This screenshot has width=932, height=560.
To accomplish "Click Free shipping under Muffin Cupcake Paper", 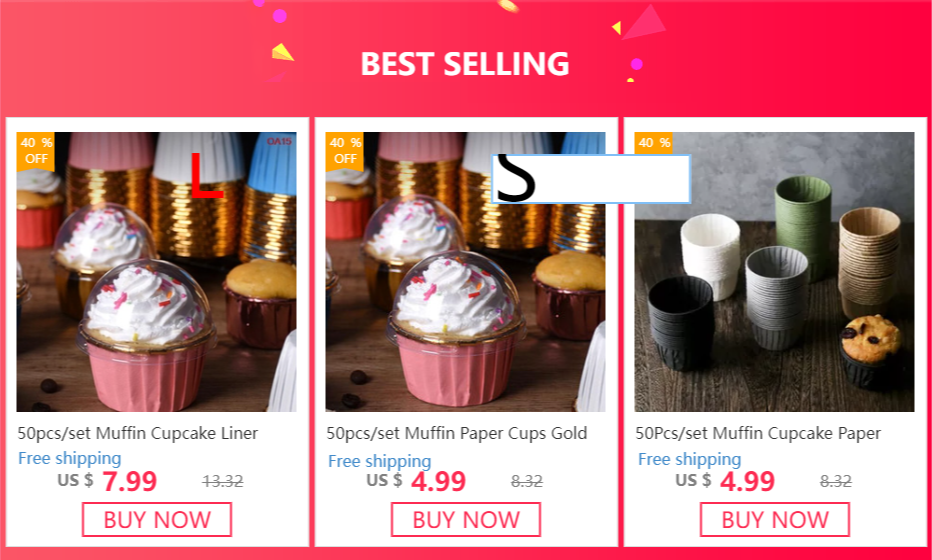I will tap(689, 459).
